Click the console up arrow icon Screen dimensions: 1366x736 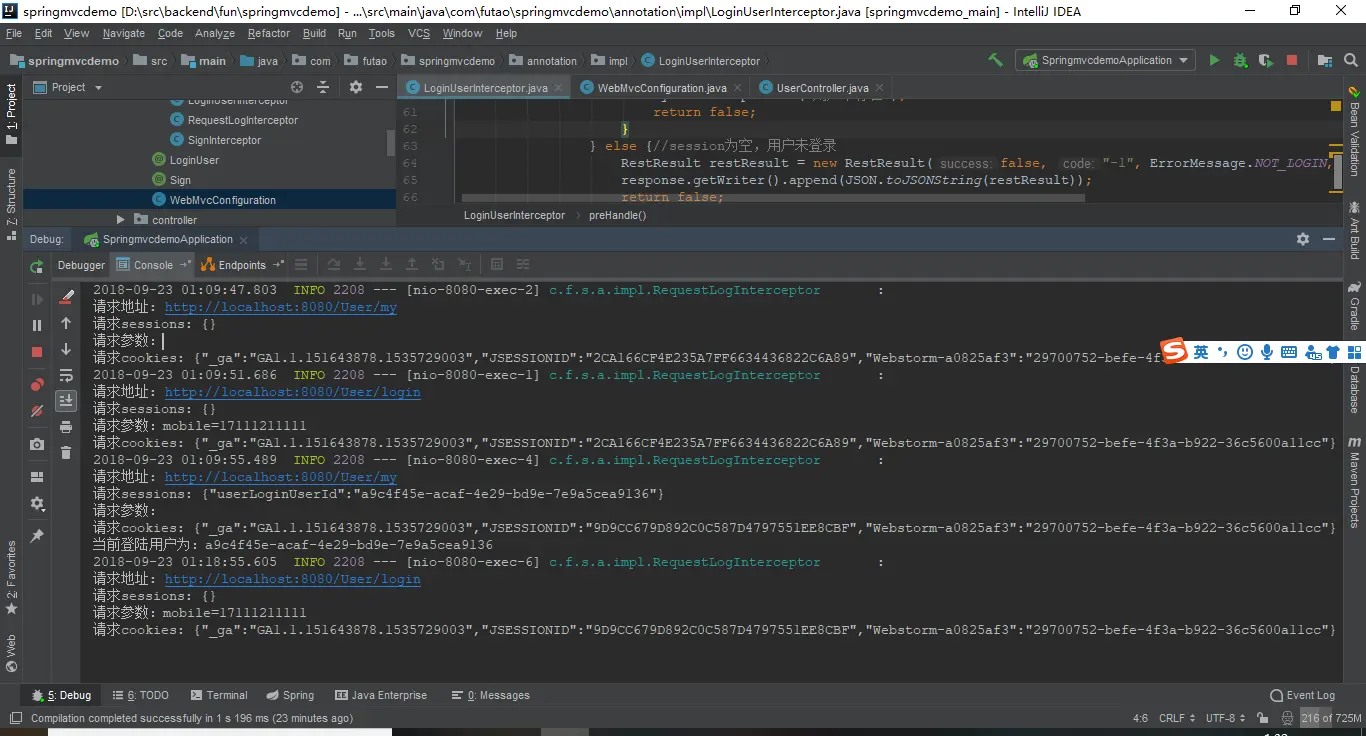pyautogui.click(x=66, y=323)
